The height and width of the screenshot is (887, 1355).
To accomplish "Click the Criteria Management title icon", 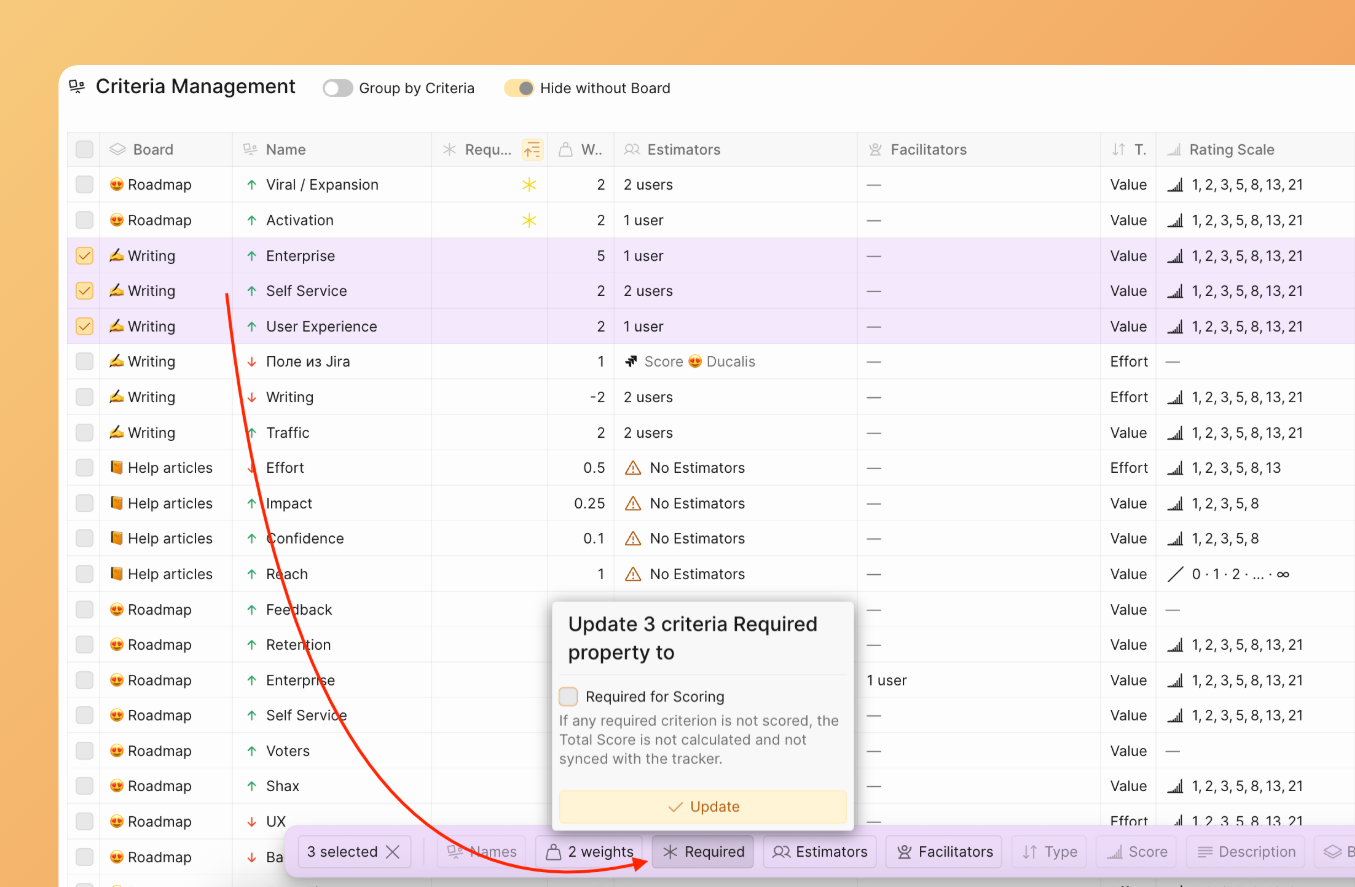I will (x=77, y=88).
